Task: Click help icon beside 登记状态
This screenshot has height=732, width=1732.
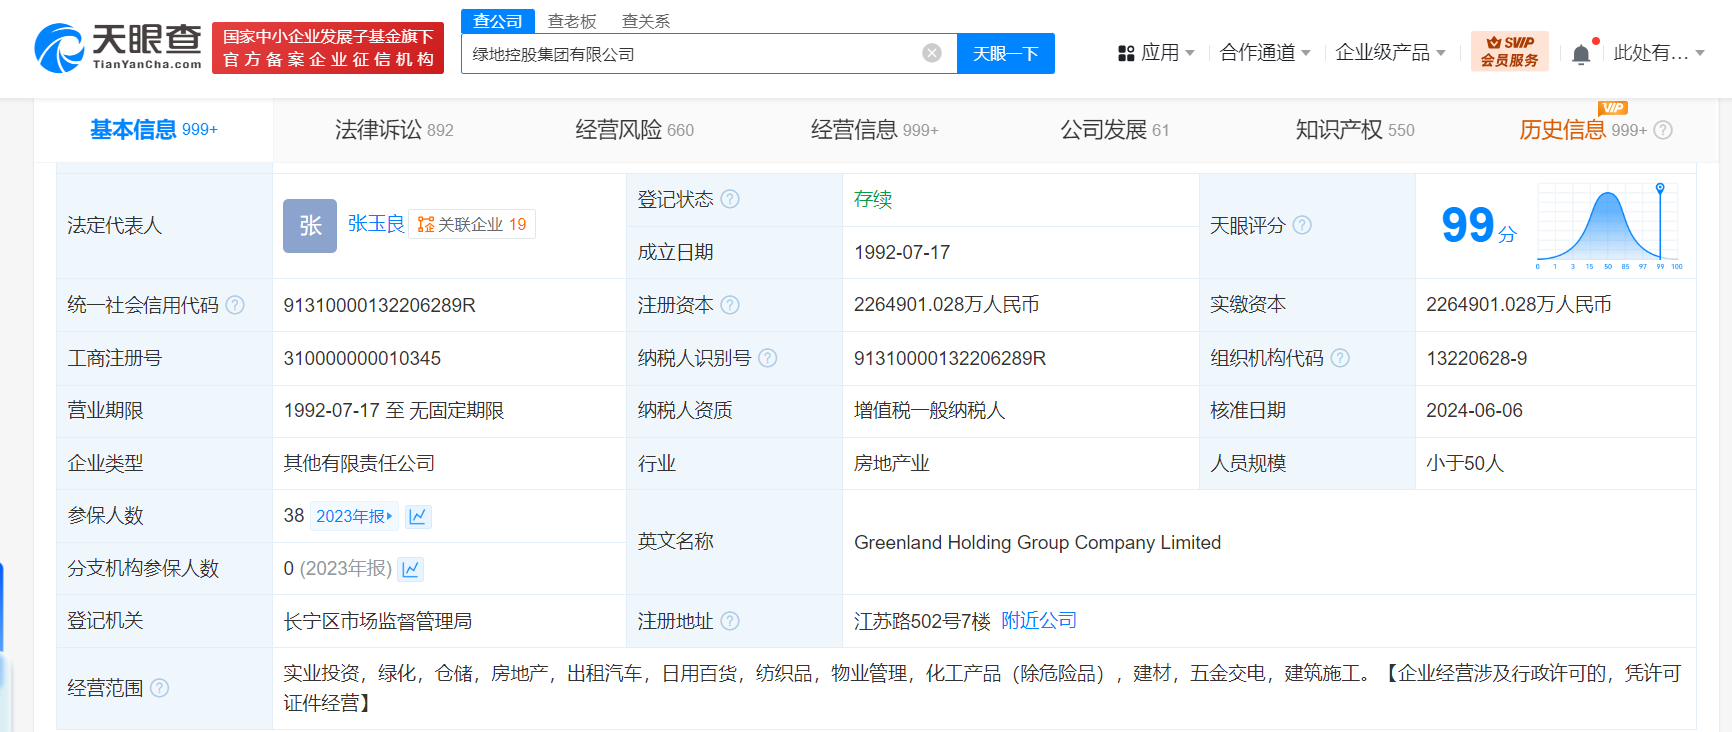Action: 730,199
